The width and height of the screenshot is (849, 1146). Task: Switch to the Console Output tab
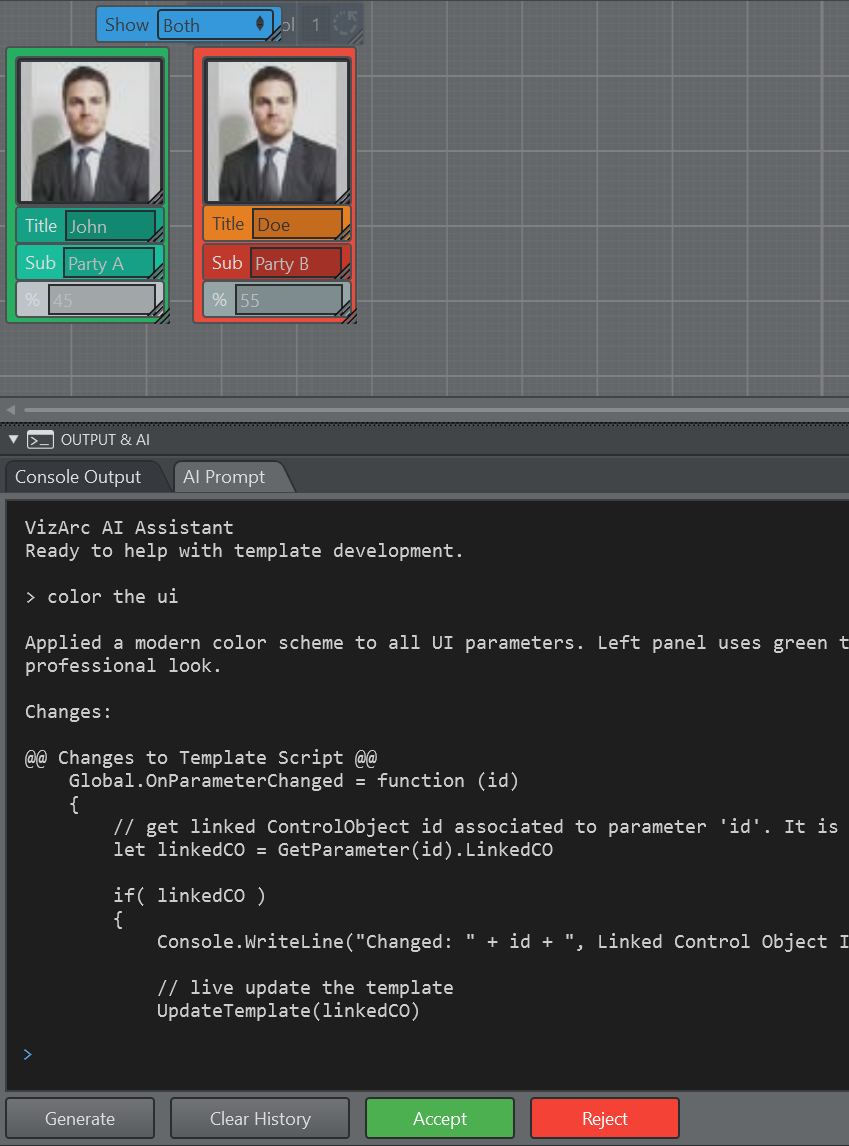[x=78, y=477]
